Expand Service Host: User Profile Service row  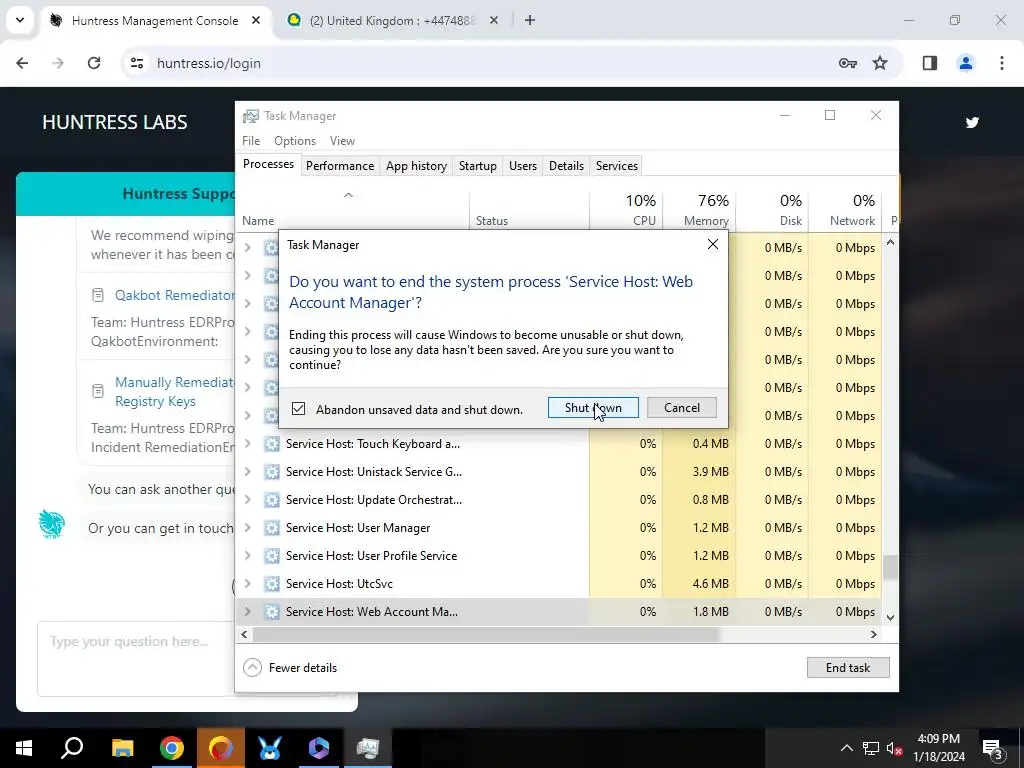pyautogui.click(x=248, y=556)
